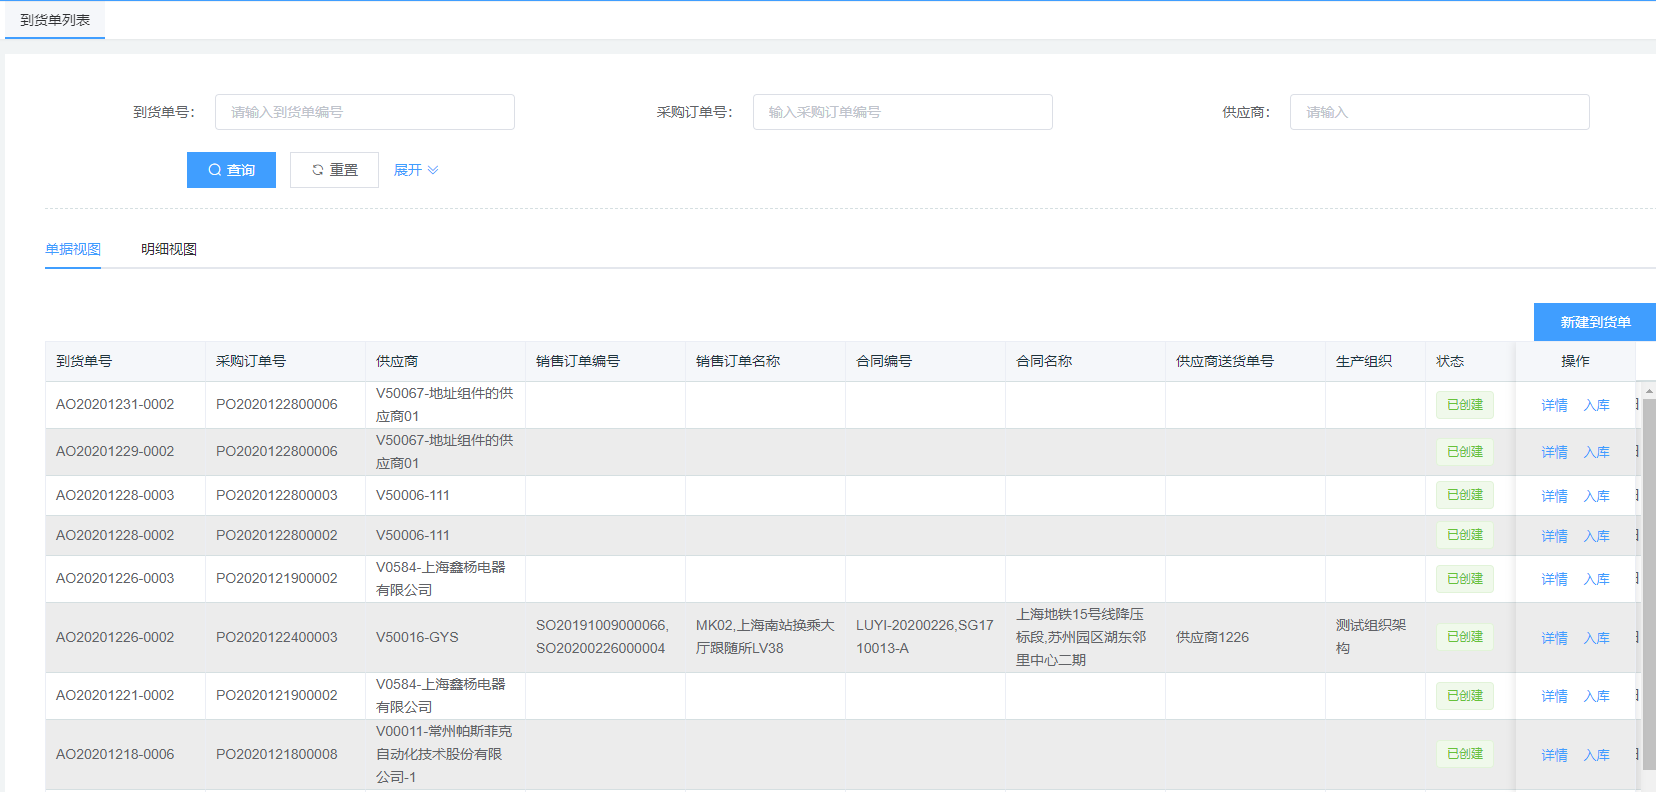
Task: Click 入库 for AO20201221-0002
Action: (1596, 696)
